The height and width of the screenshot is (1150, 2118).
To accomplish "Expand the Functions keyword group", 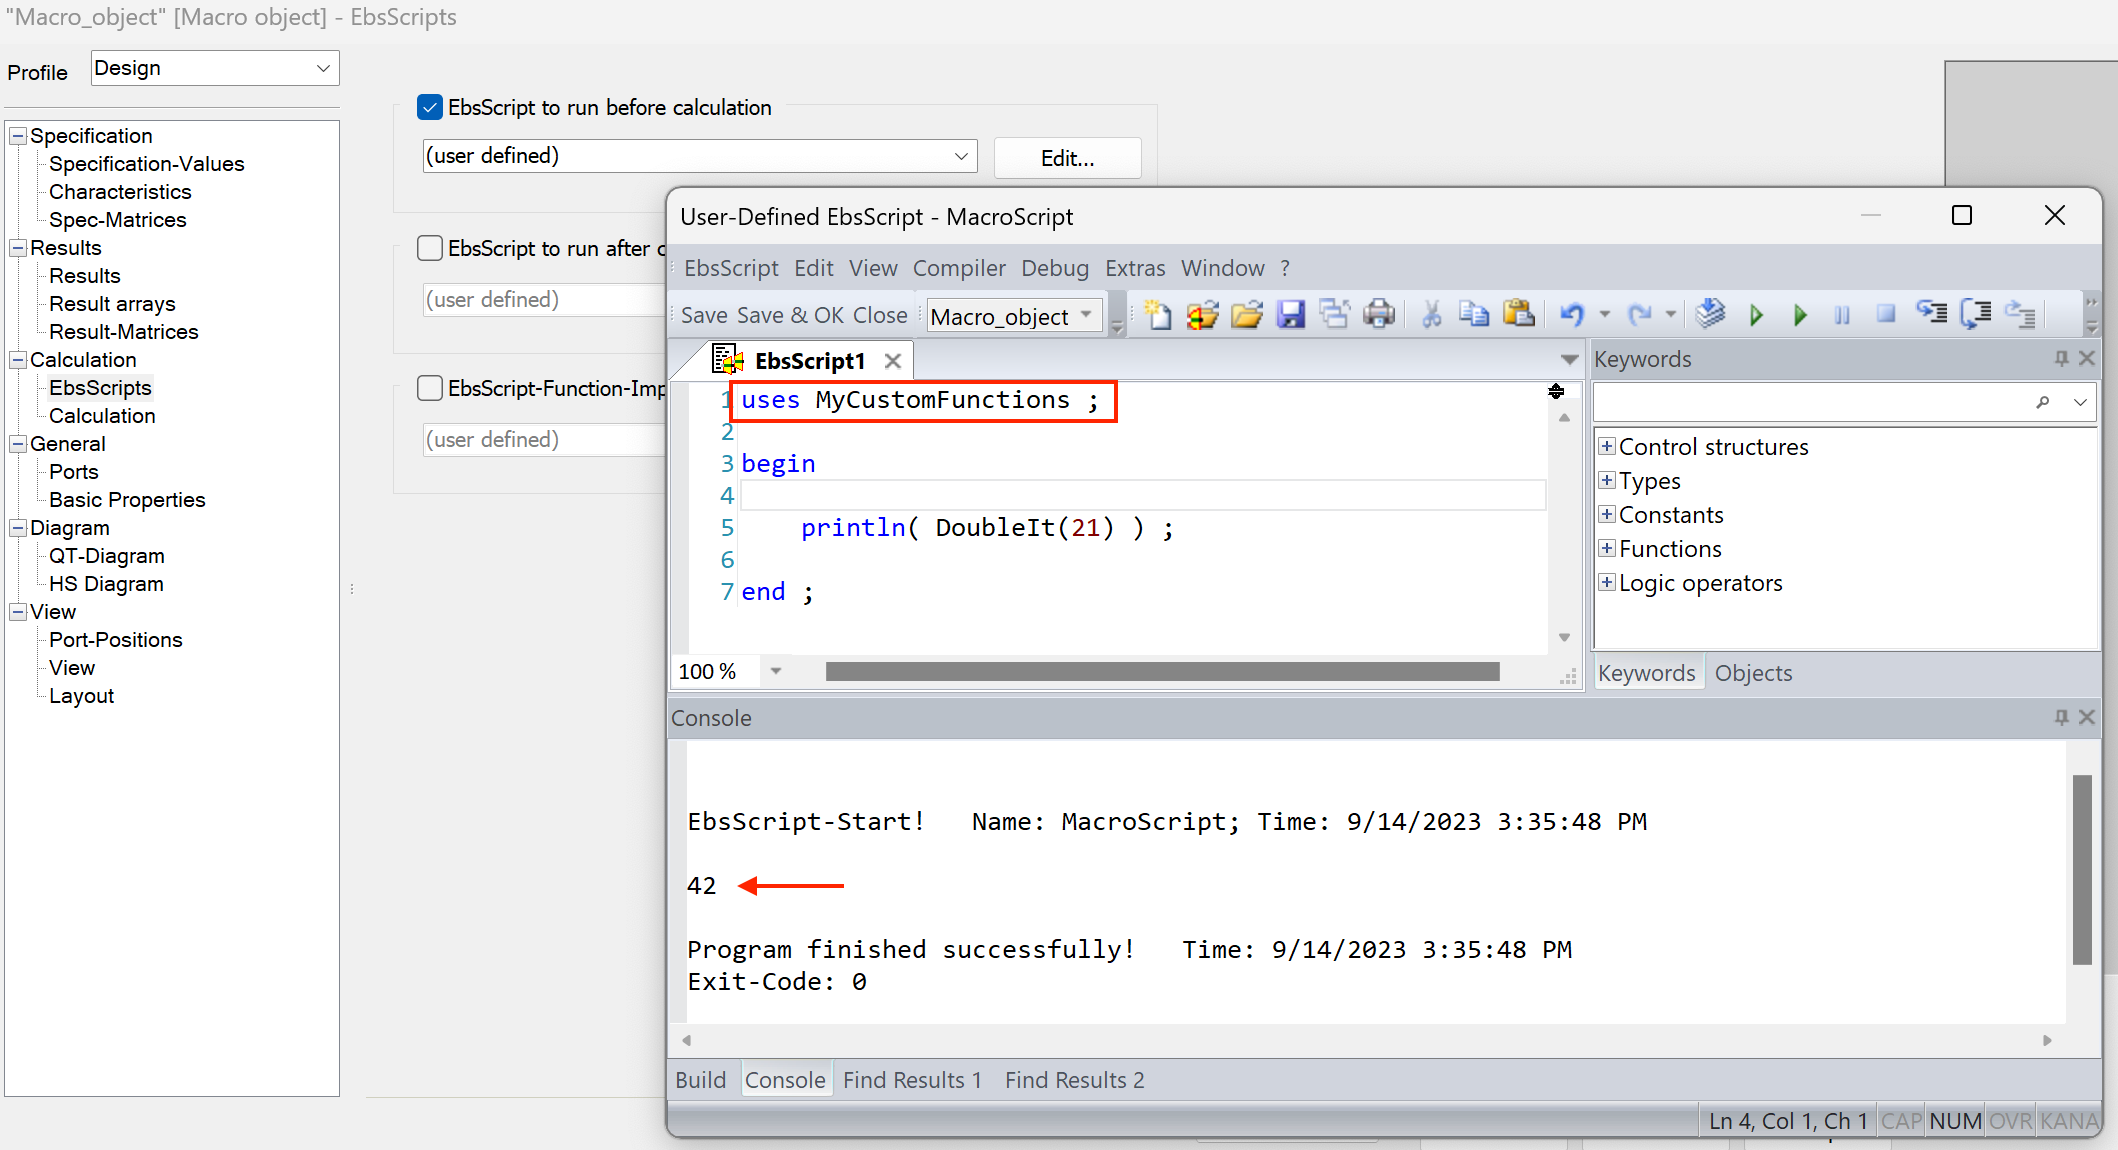I will click(1607, 548).
